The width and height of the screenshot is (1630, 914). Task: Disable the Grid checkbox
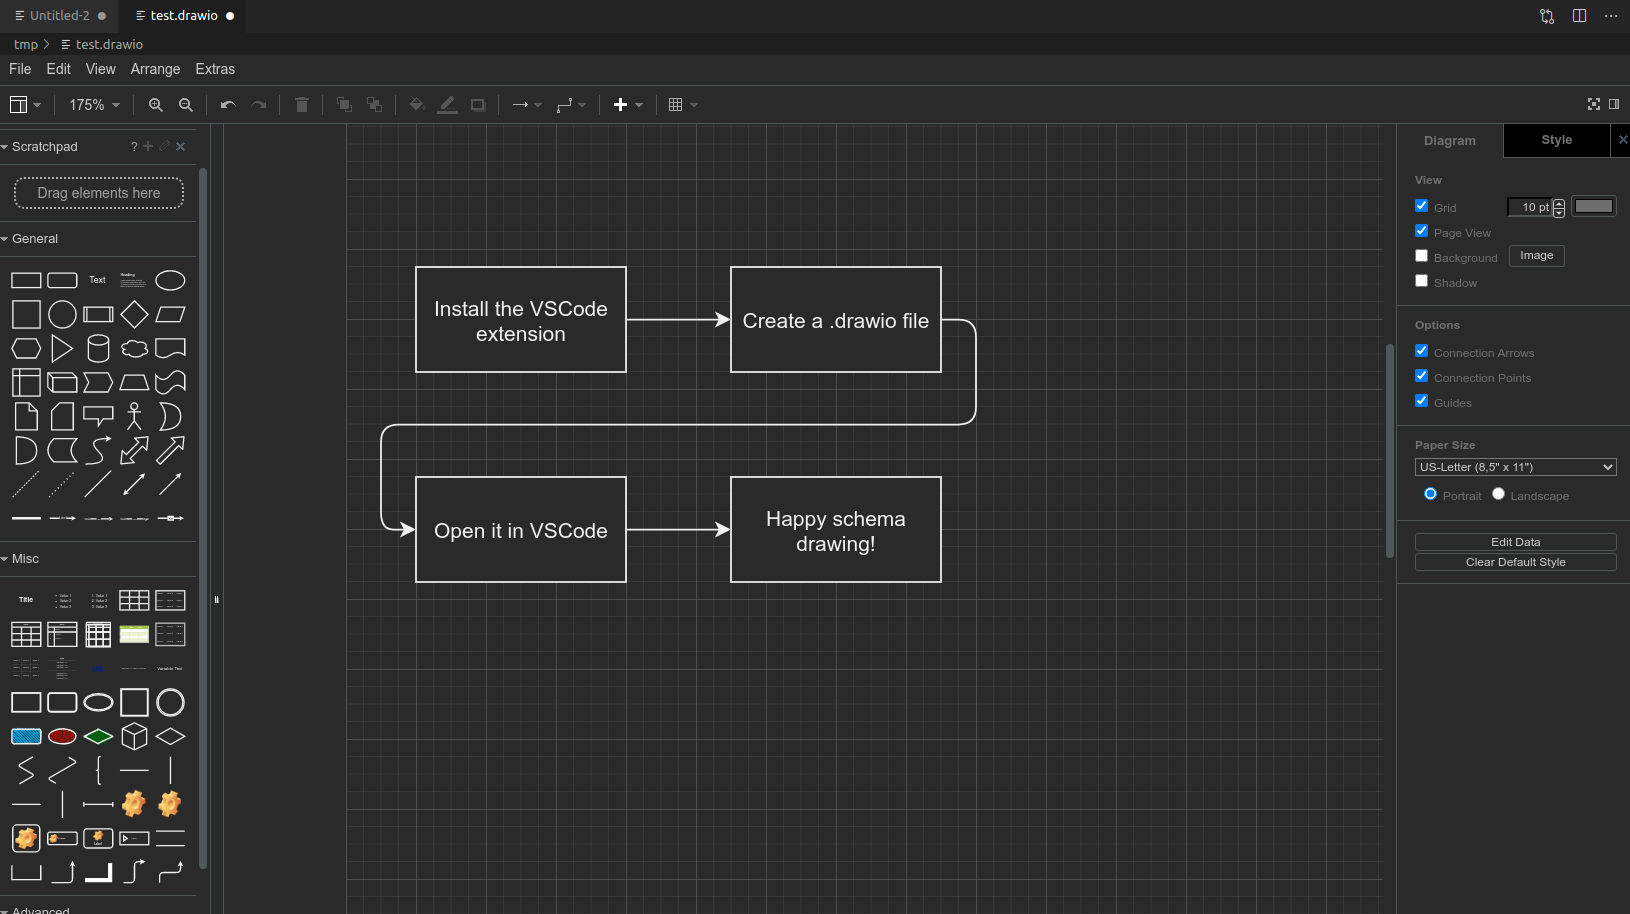1422,206
